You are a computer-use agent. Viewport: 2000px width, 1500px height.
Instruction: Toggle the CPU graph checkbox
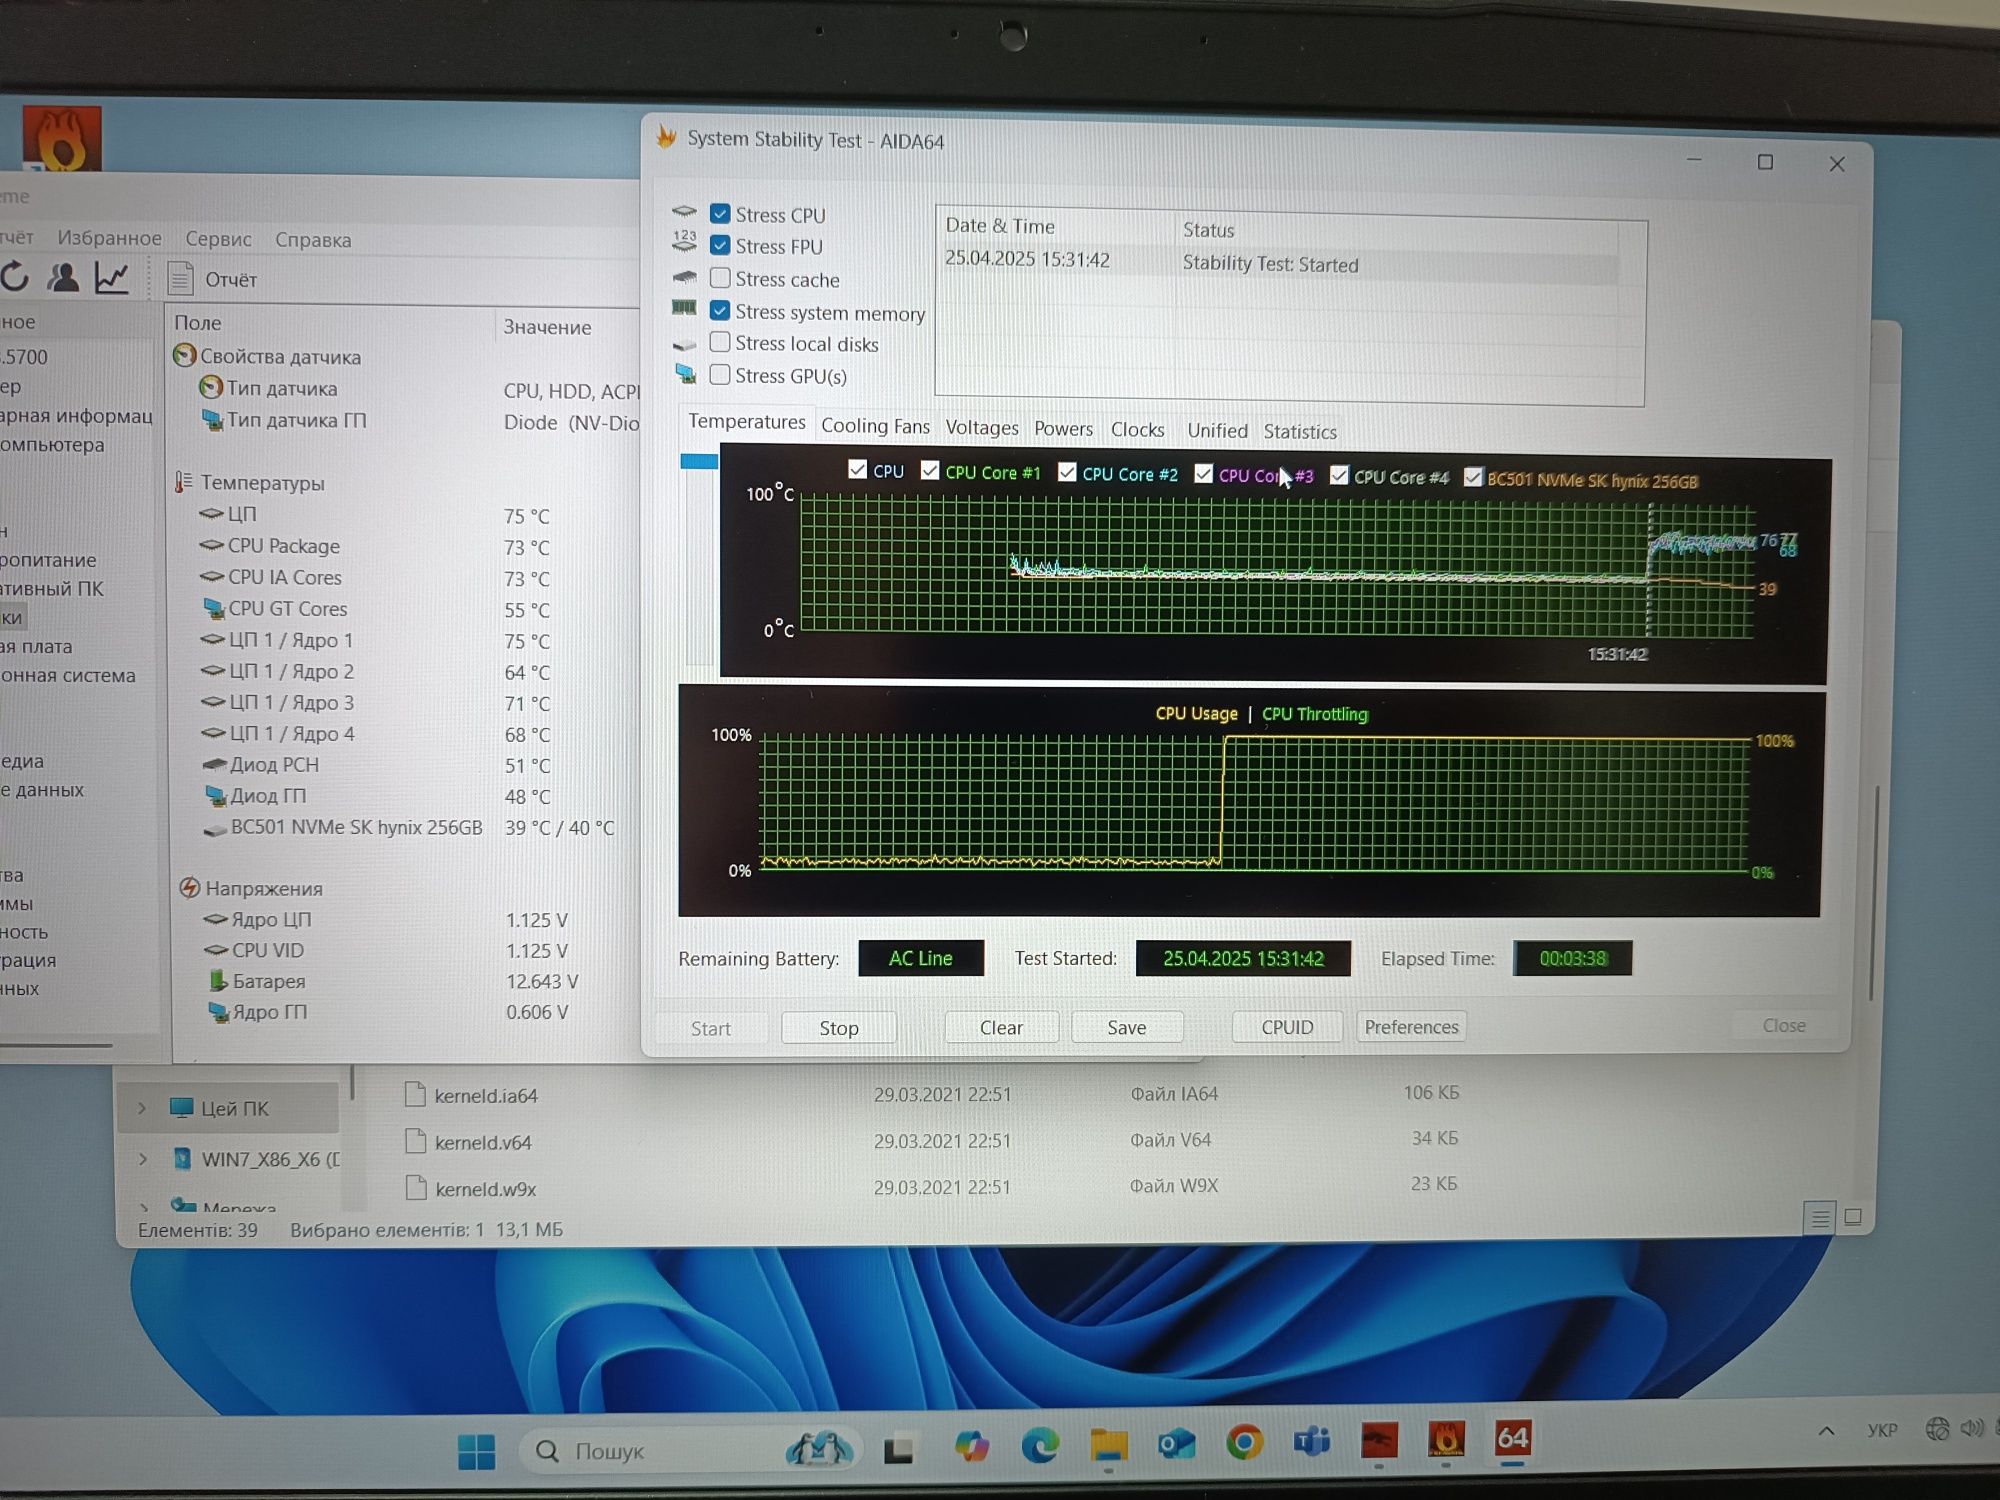click(857, 469)
